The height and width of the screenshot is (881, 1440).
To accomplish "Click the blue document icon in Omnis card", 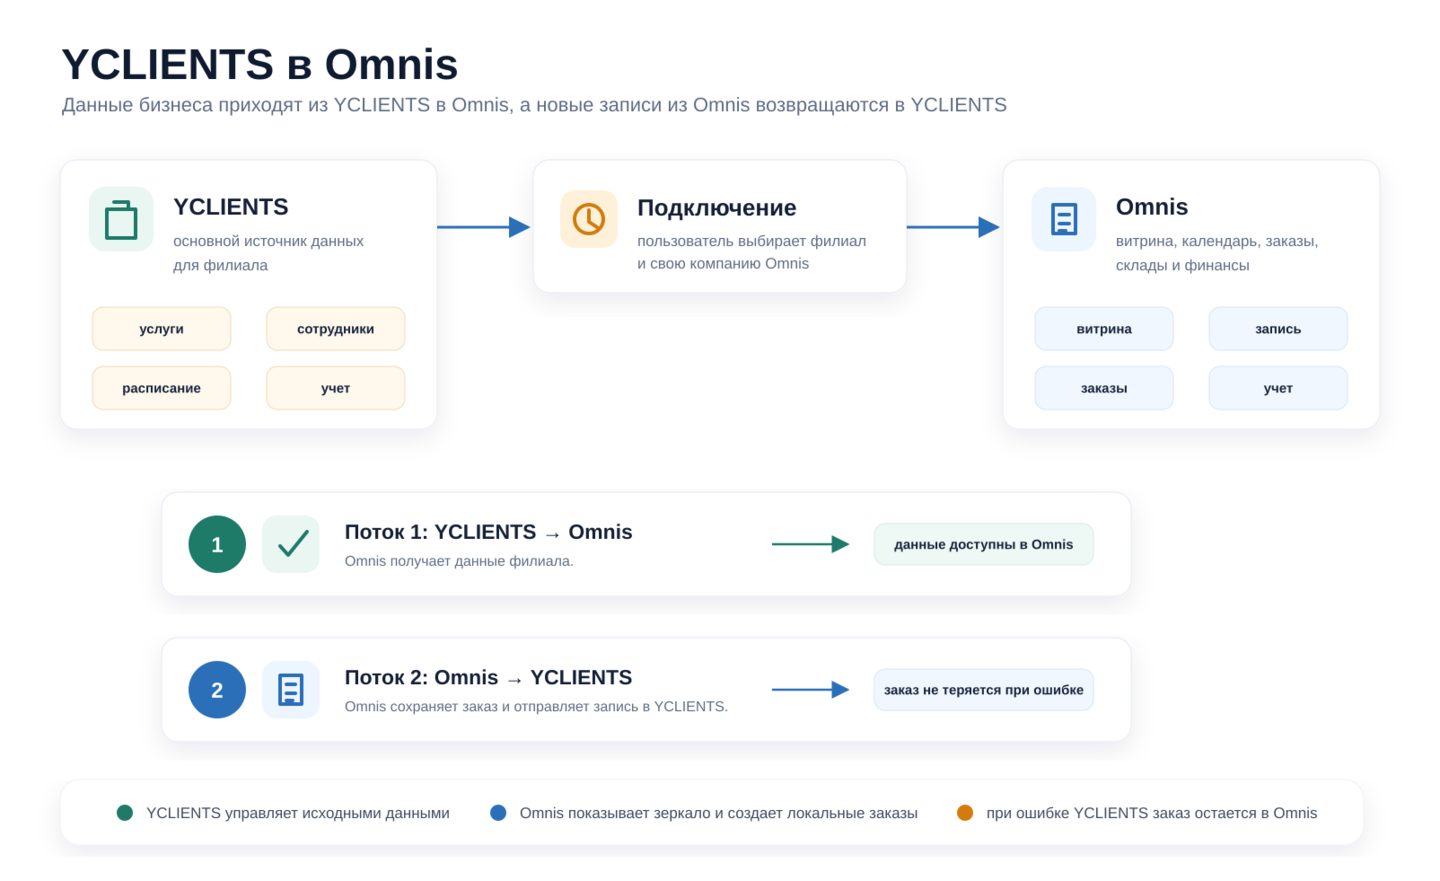I will 1064,219.
